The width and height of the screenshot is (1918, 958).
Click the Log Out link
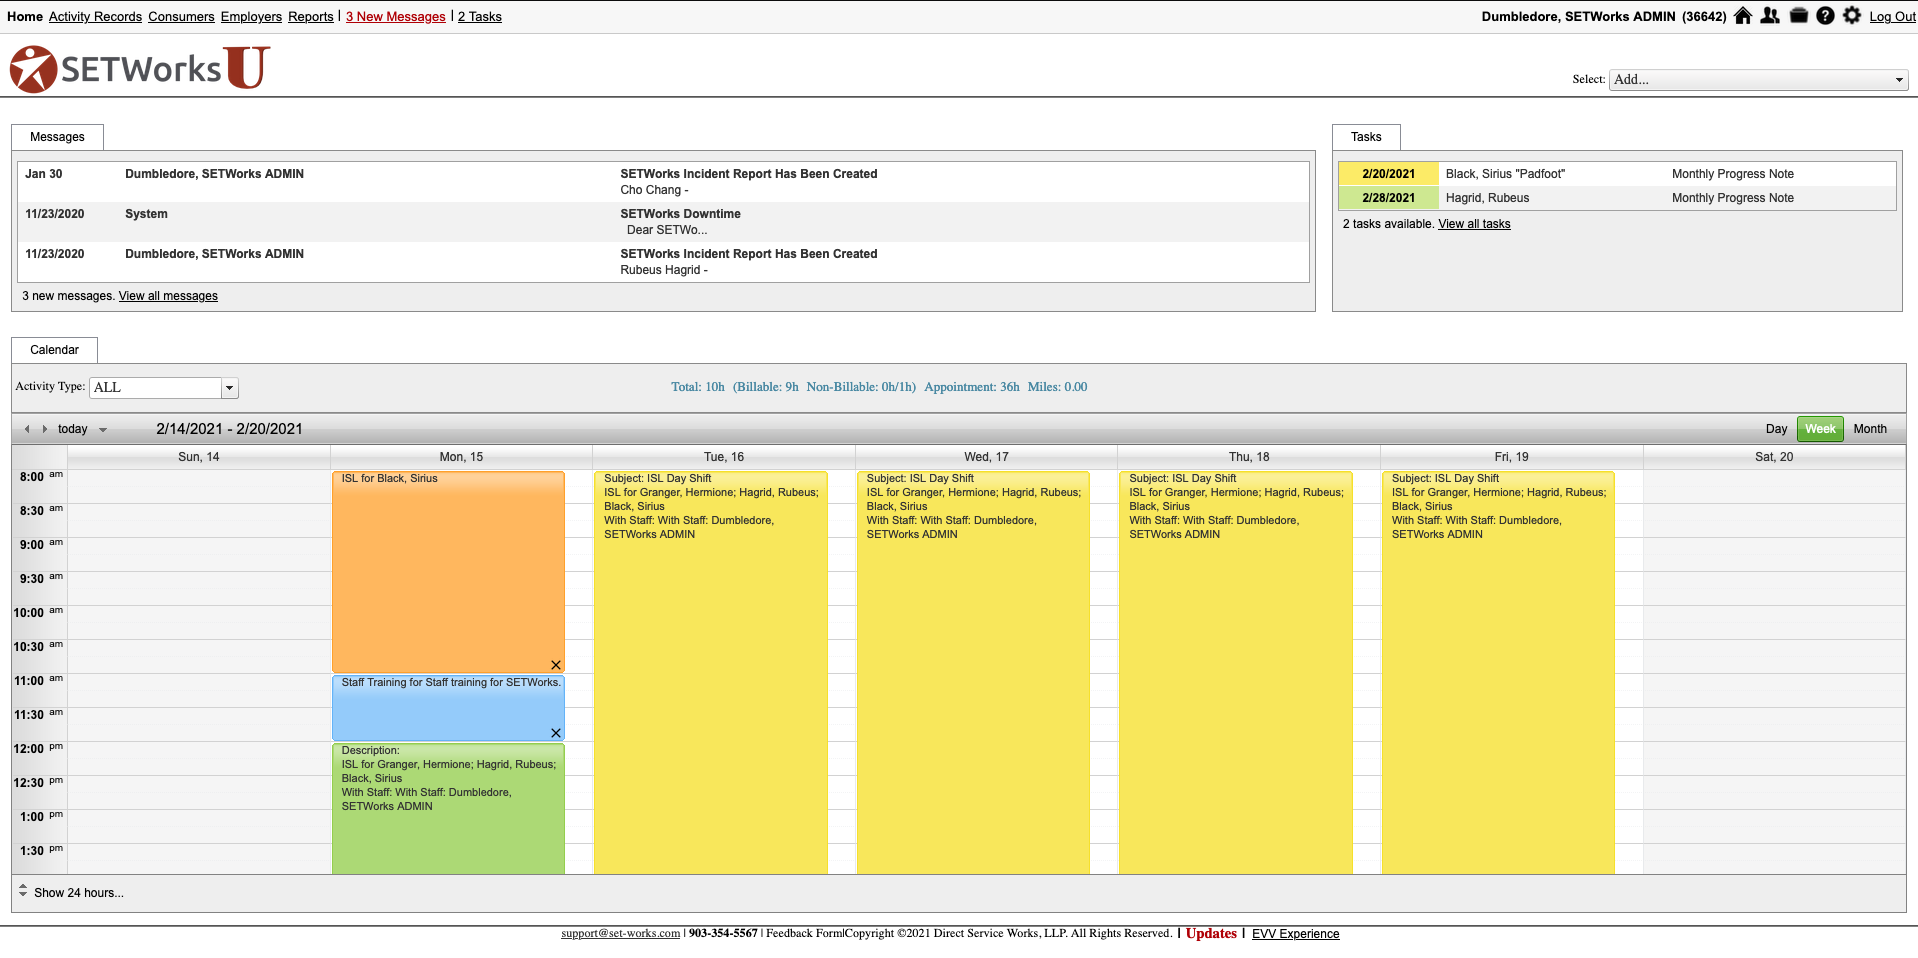point(1893,17)
